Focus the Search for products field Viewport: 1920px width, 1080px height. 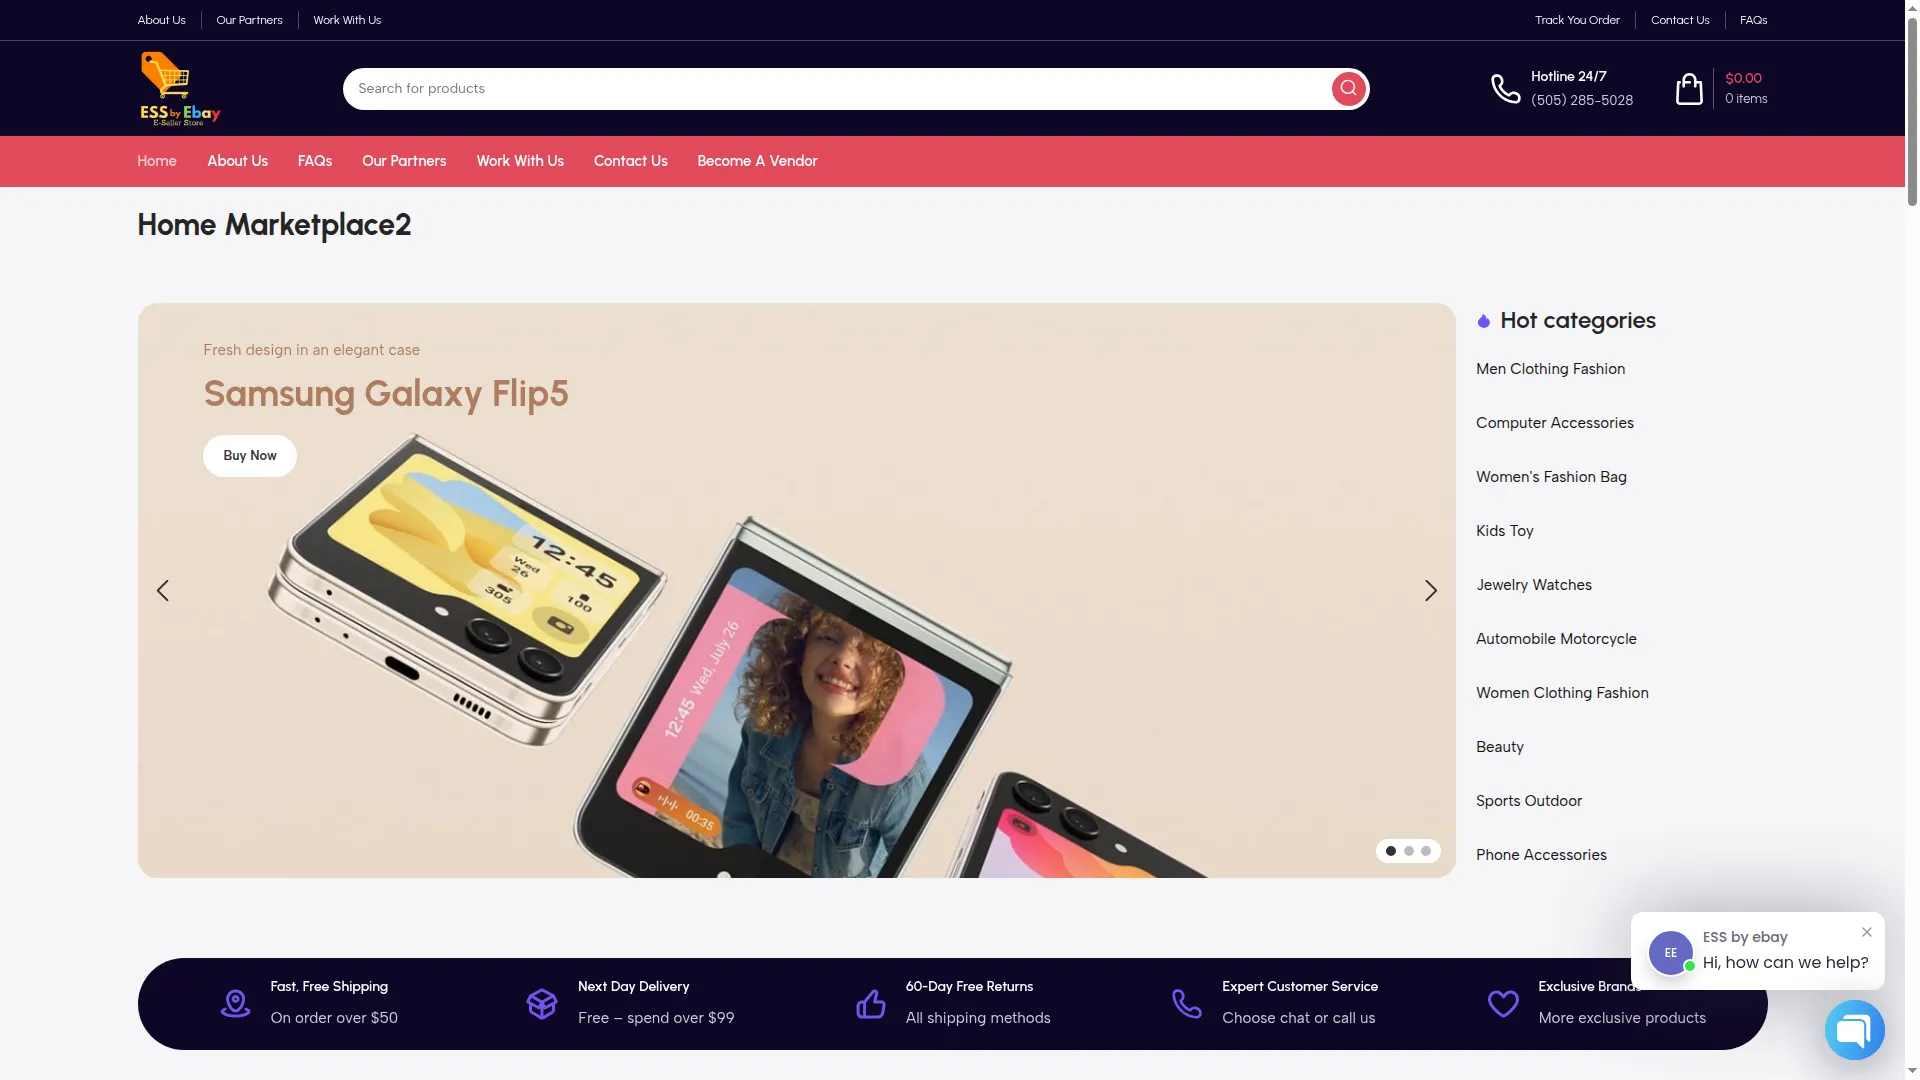tap(835, 88)
